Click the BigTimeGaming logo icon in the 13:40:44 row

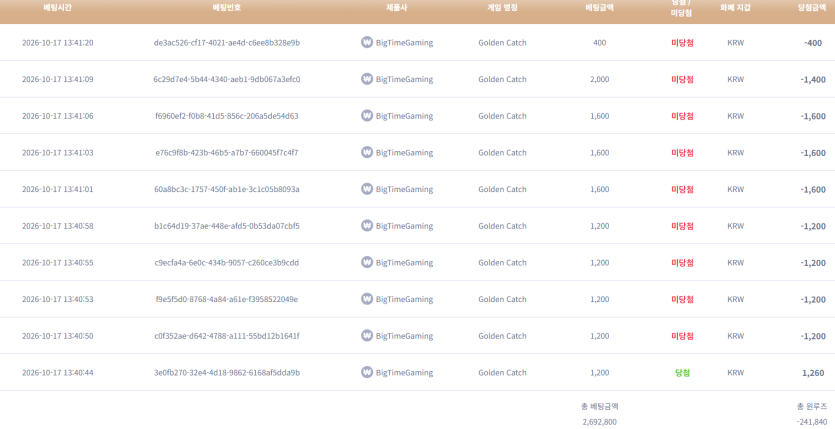pos(367,373)
